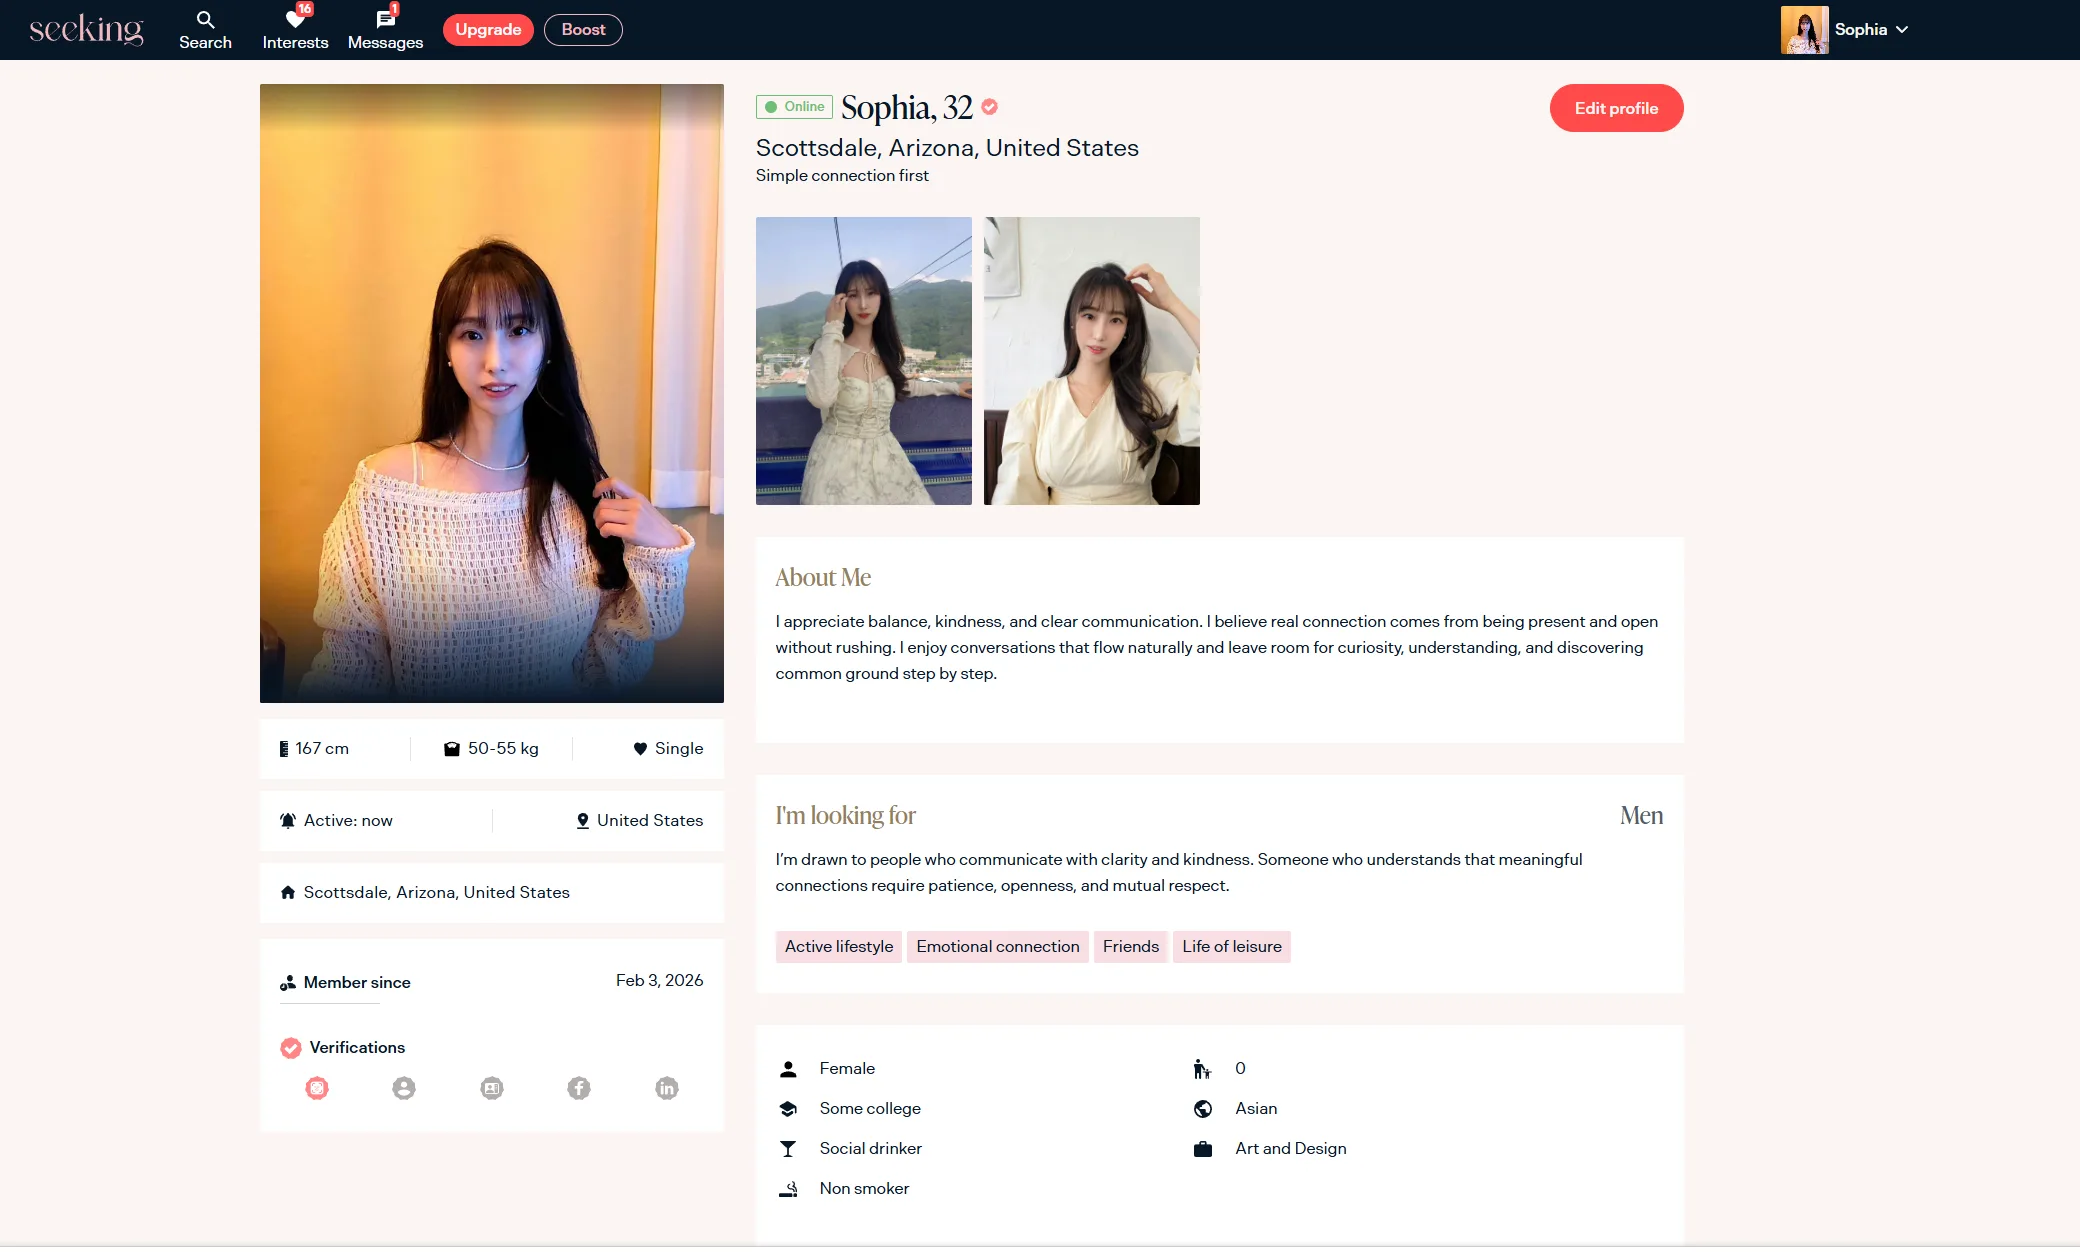Open the cream blouse photo thumbnail

pyautogui.click(x=1092, y=361)
